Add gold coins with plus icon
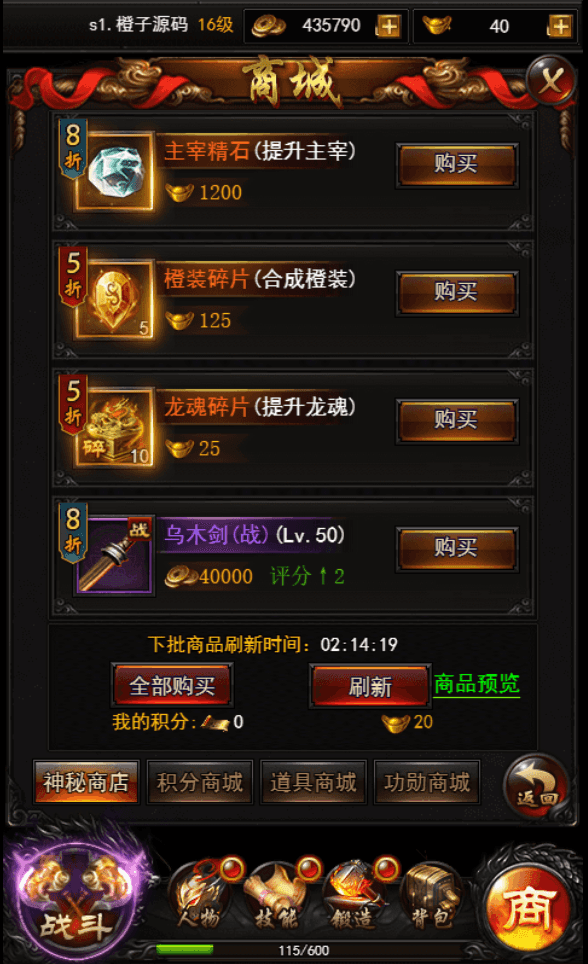 [389, 26]
